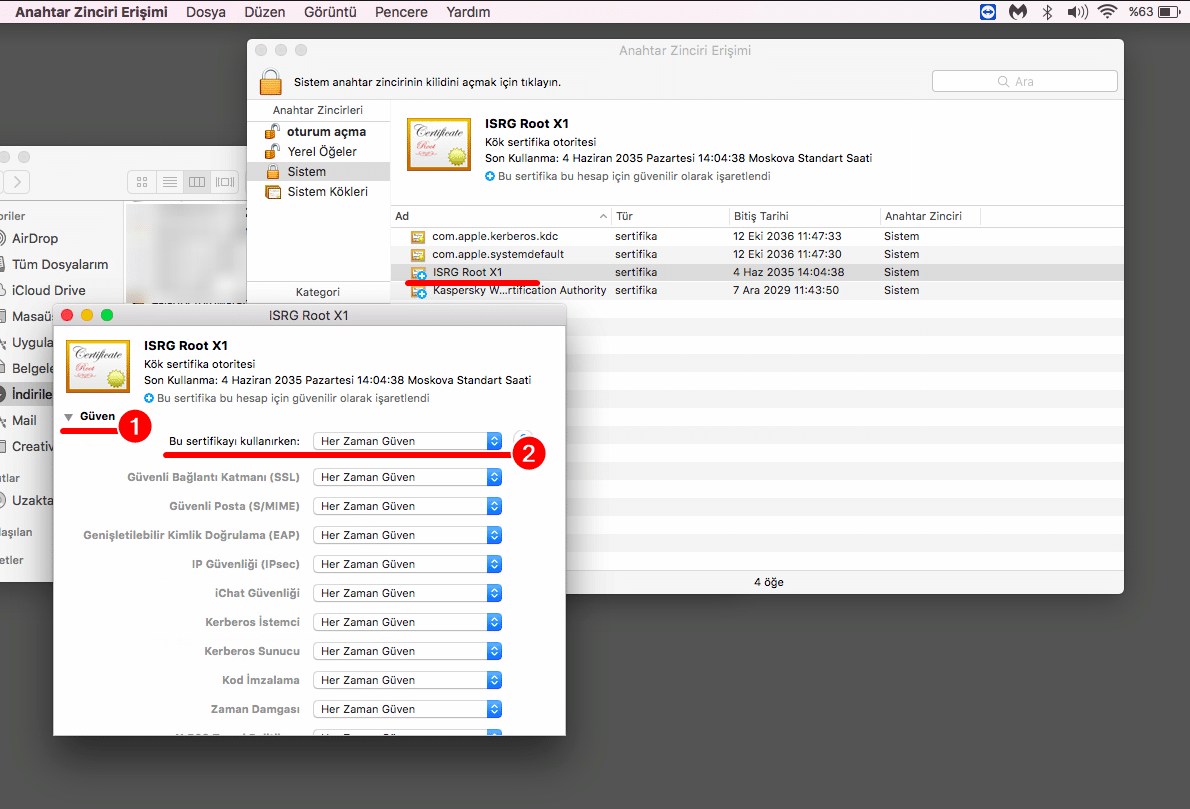Click the lock icon to unlock System keychain

[270, 81]
